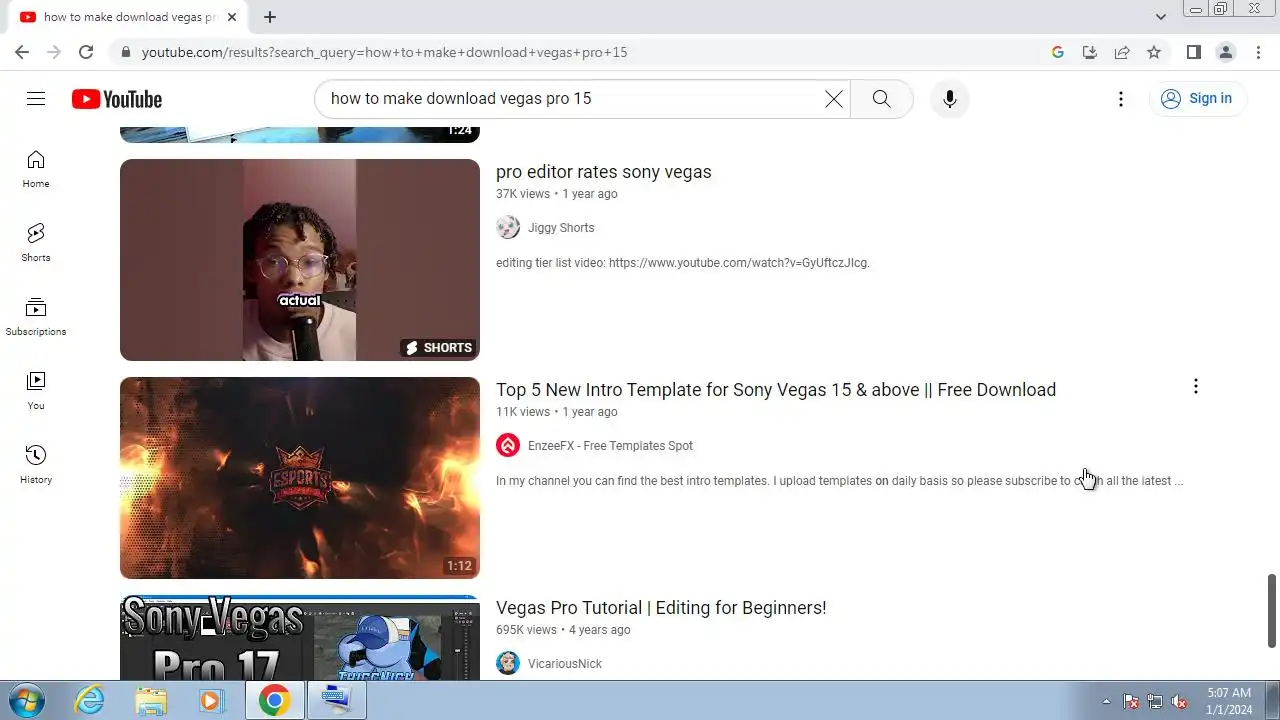Click the '695K views' text
This screenshot has width=1280, height=720.
point(526,630)
